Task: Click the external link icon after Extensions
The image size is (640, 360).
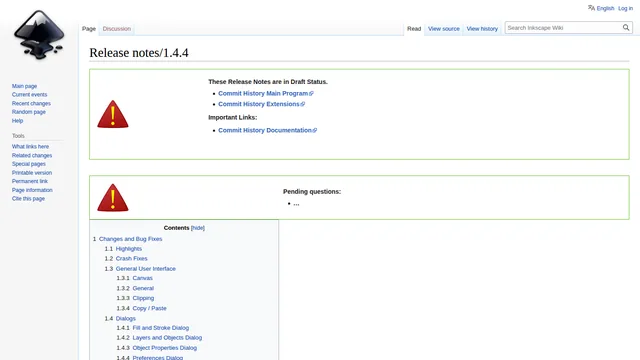Action: pos(303,104)
